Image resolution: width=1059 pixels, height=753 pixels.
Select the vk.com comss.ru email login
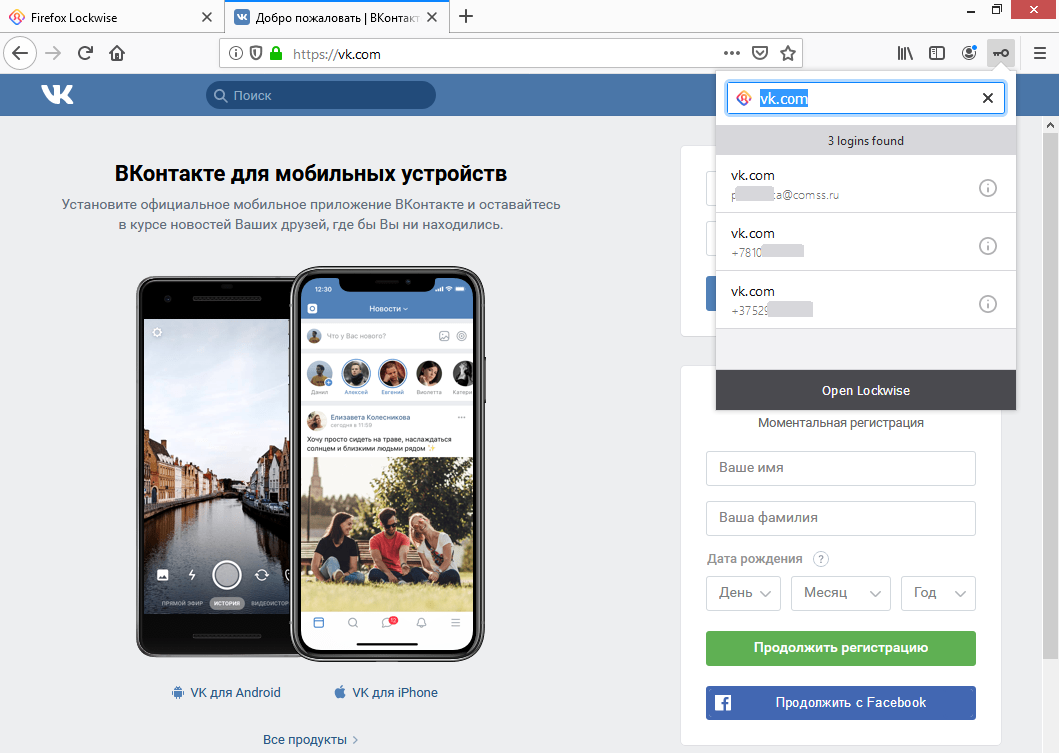pos(866,184)
